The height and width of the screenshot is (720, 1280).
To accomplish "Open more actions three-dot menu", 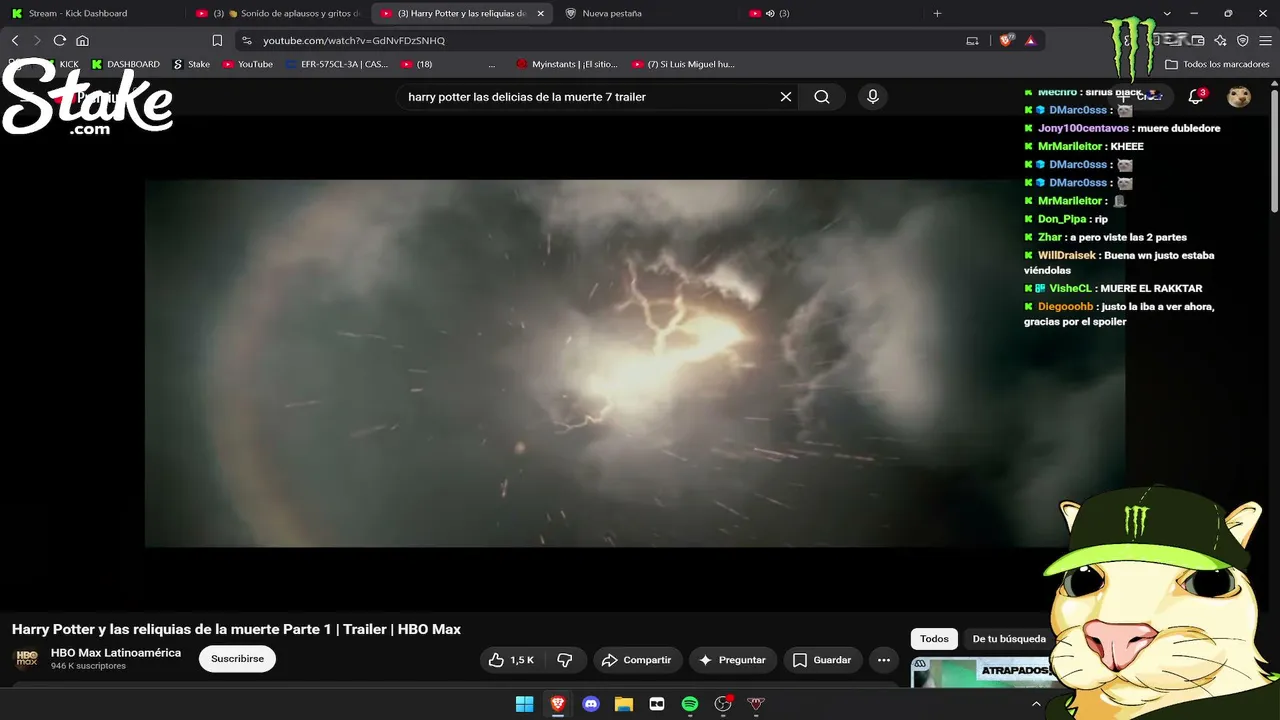I will click(883, 660).
